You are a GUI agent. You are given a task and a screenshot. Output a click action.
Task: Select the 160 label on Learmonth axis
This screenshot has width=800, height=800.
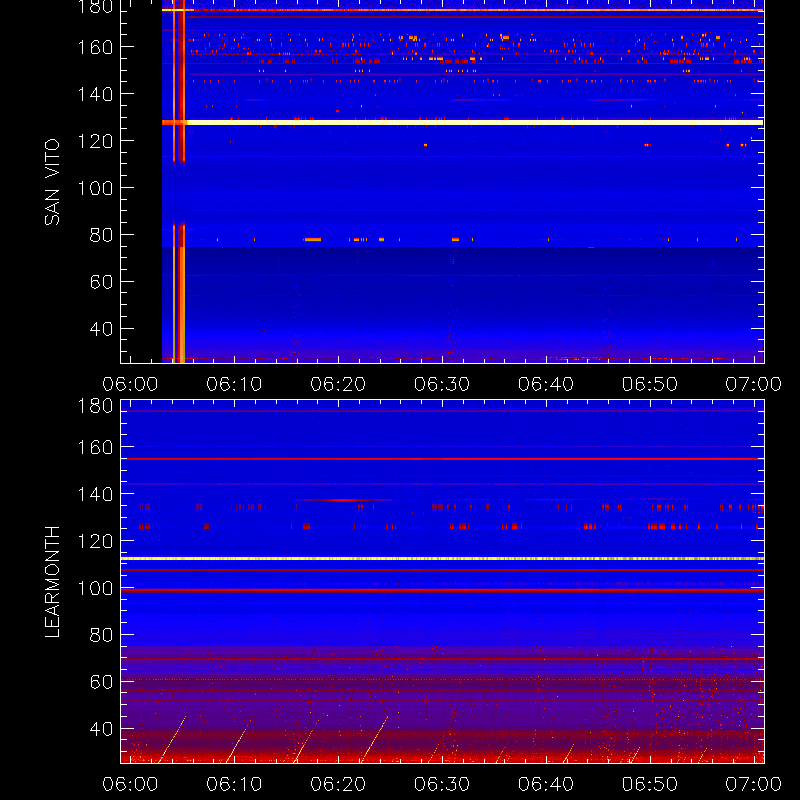coord(95,447)
